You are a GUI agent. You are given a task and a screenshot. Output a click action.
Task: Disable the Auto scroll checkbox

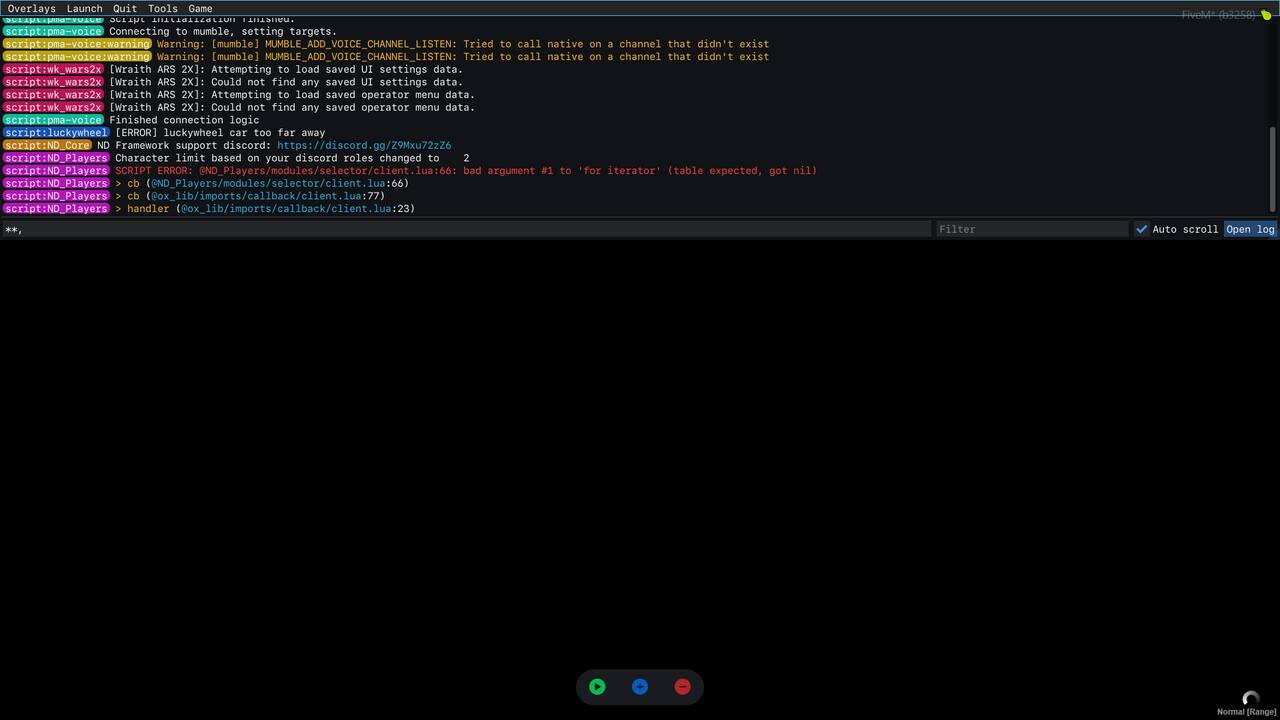pos(1141,229)
